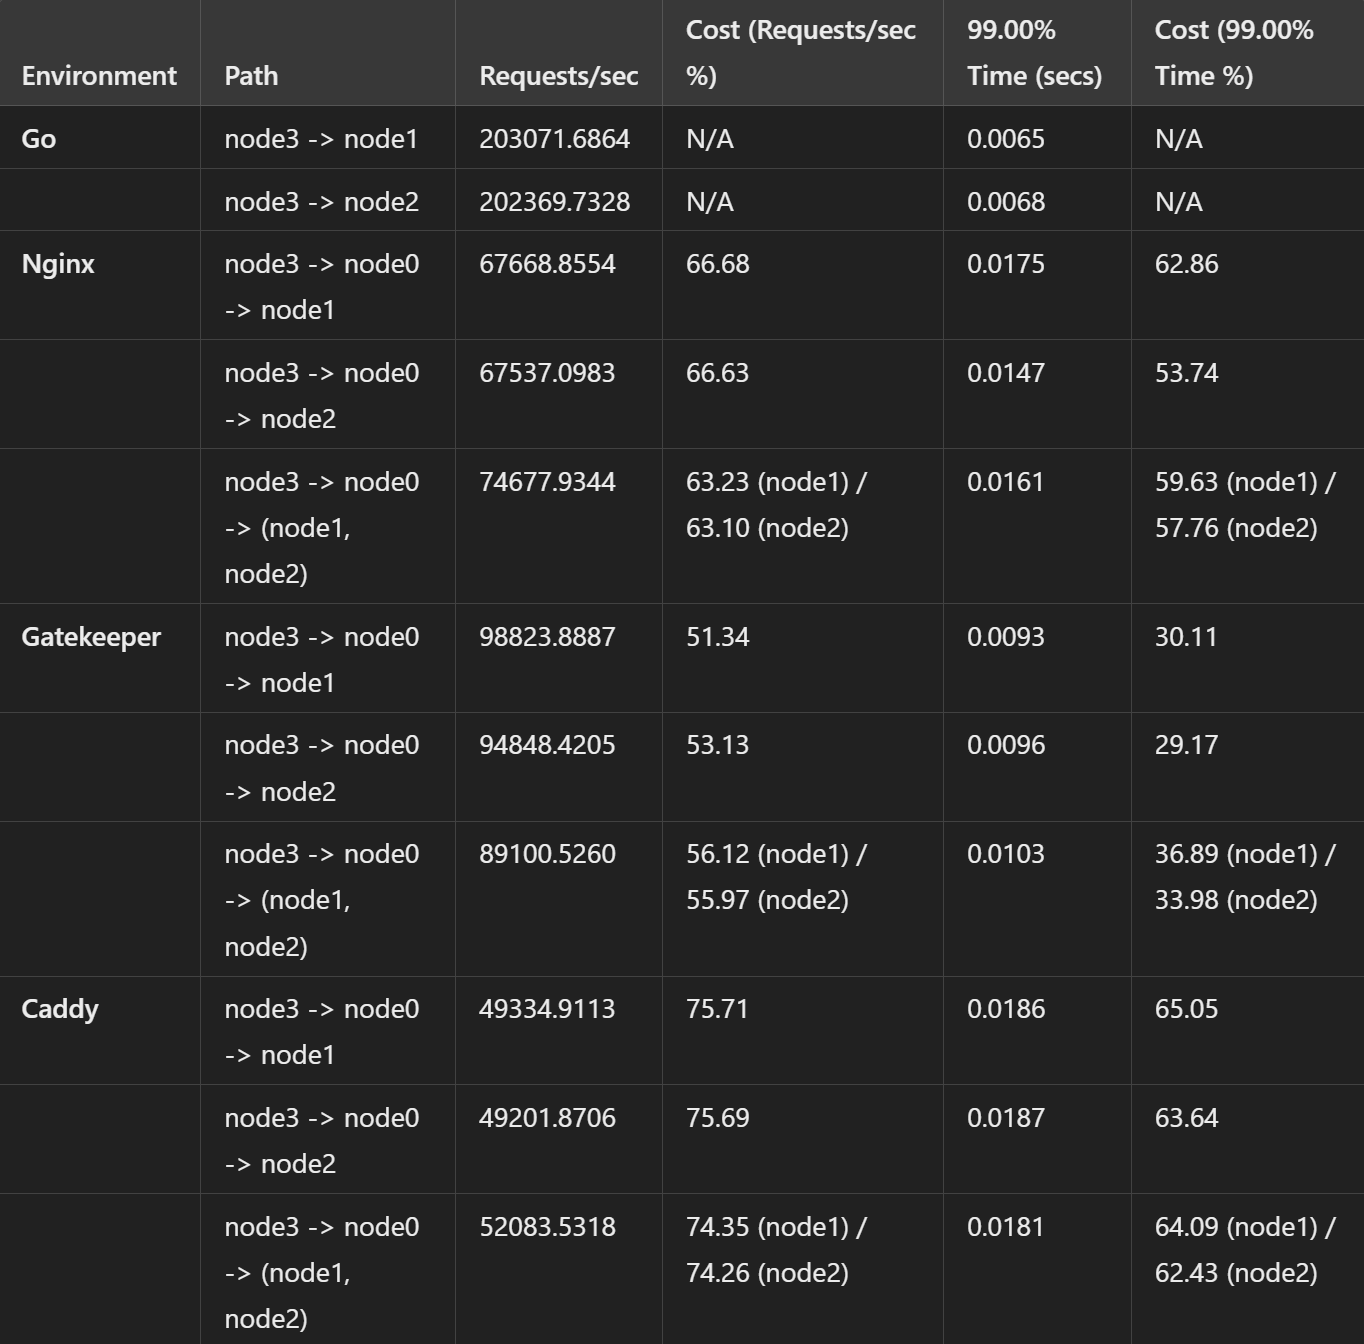Select value 52083.5318
The height and width of the screenshot is (1344, 1364).
pos(547,1227)
